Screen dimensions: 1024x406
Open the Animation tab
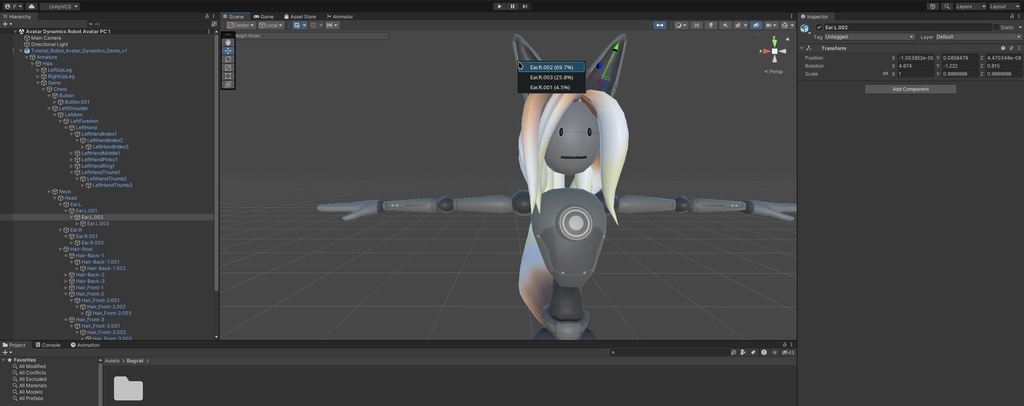(x=86, y=345)
